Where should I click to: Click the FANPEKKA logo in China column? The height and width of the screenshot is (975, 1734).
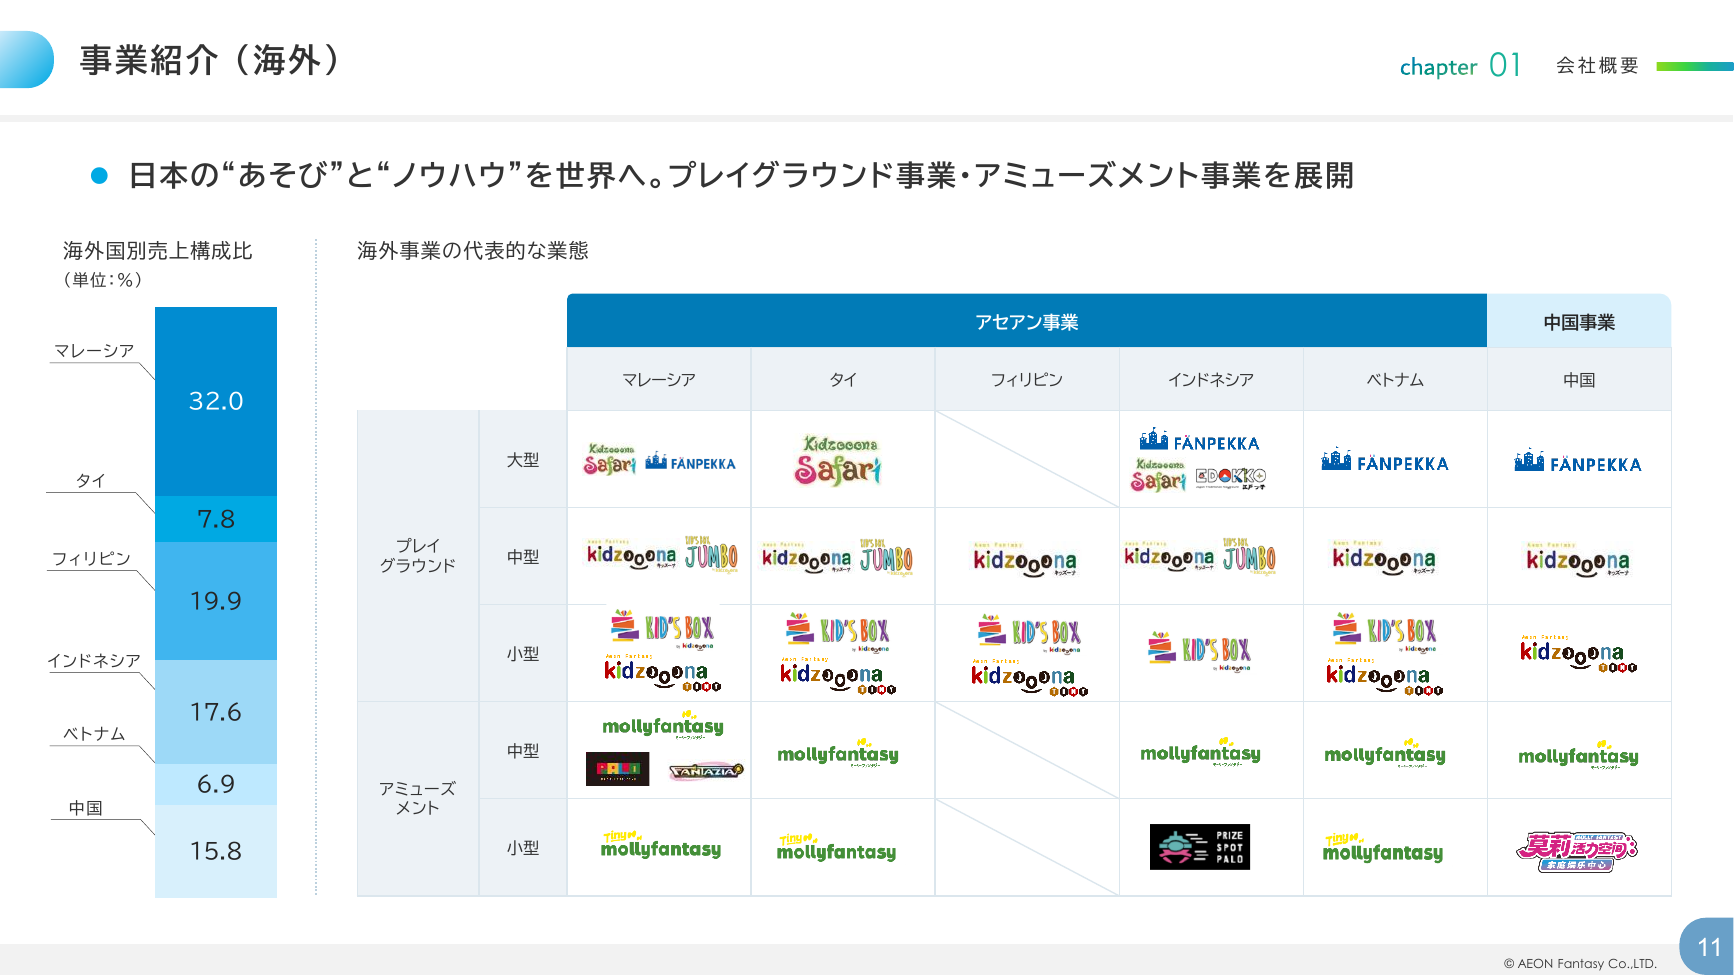point(1578,462)
